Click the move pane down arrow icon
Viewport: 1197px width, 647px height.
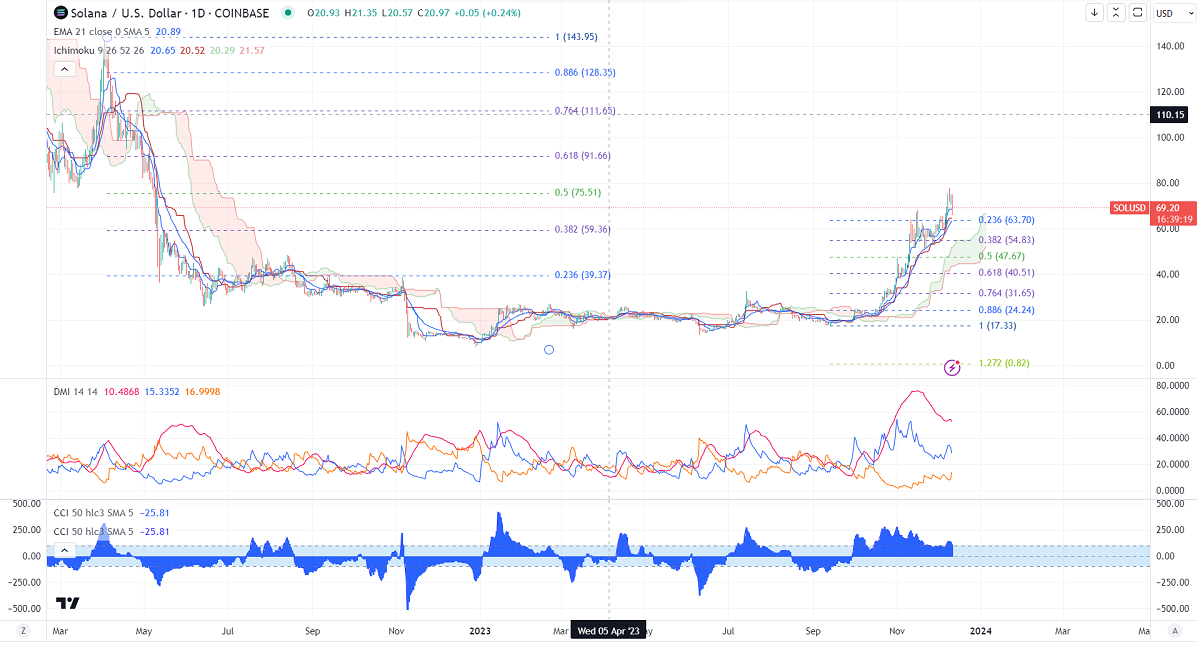click(x=1095, y=12)
